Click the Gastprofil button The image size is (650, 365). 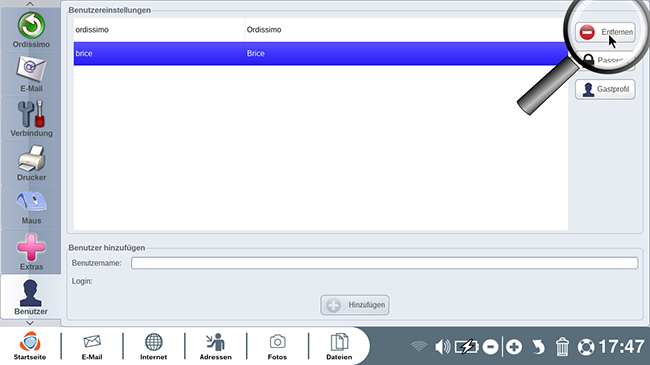click(x=605, y=89)
